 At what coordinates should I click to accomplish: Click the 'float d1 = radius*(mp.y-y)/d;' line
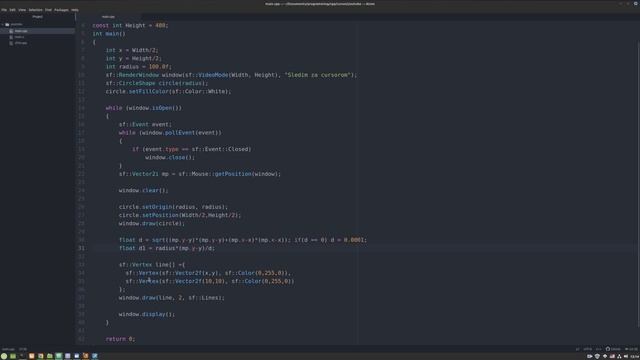[167, 248]
